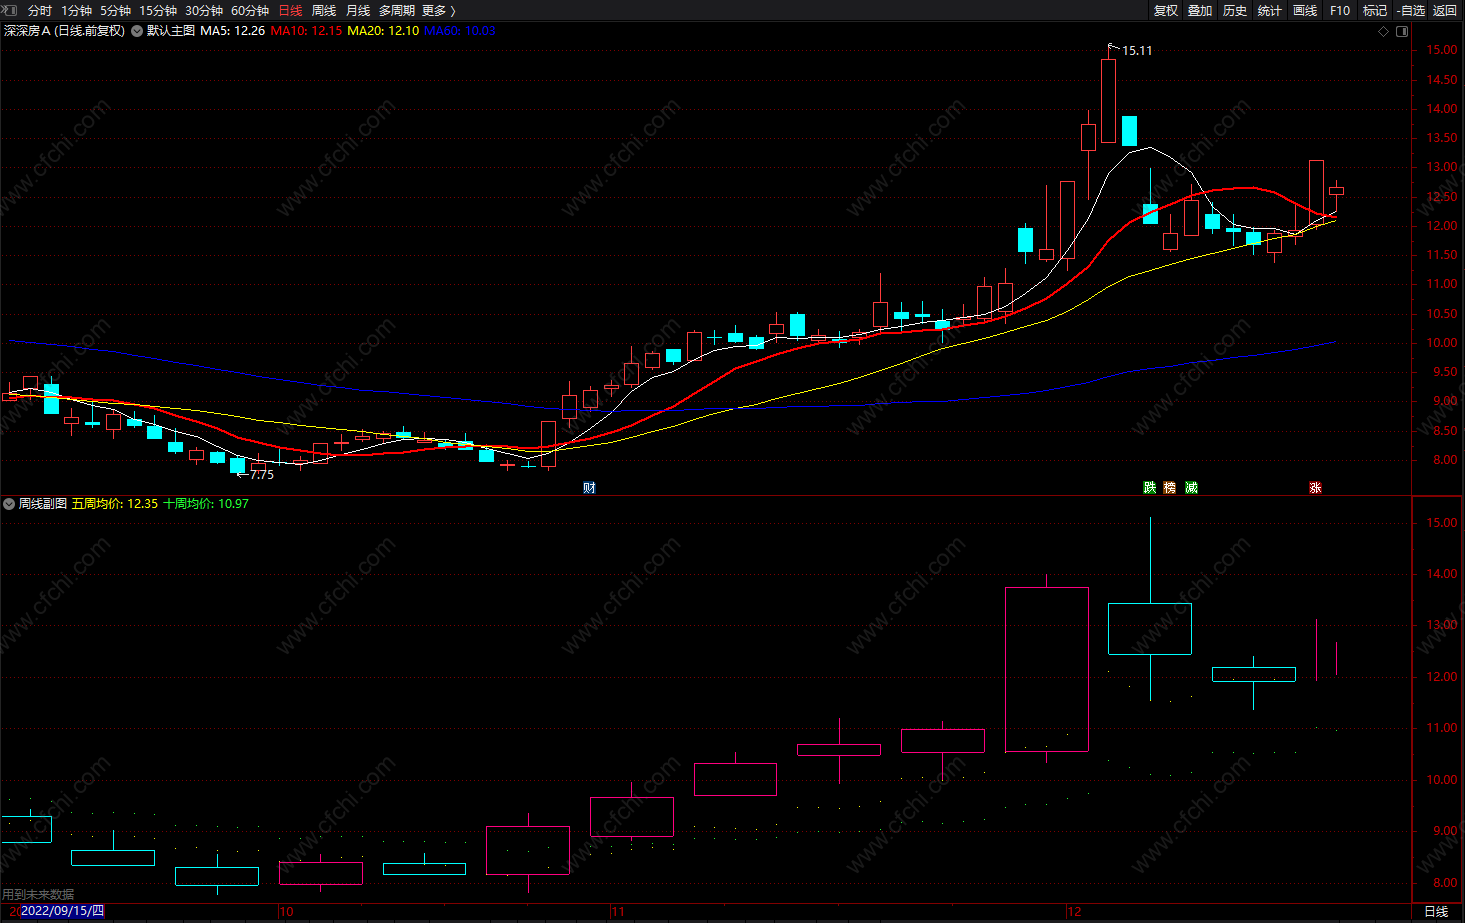Expand the 周线副图 sub-chart dropdown
This screenshot has height=923, width=1465.
(x=9, y=504)
